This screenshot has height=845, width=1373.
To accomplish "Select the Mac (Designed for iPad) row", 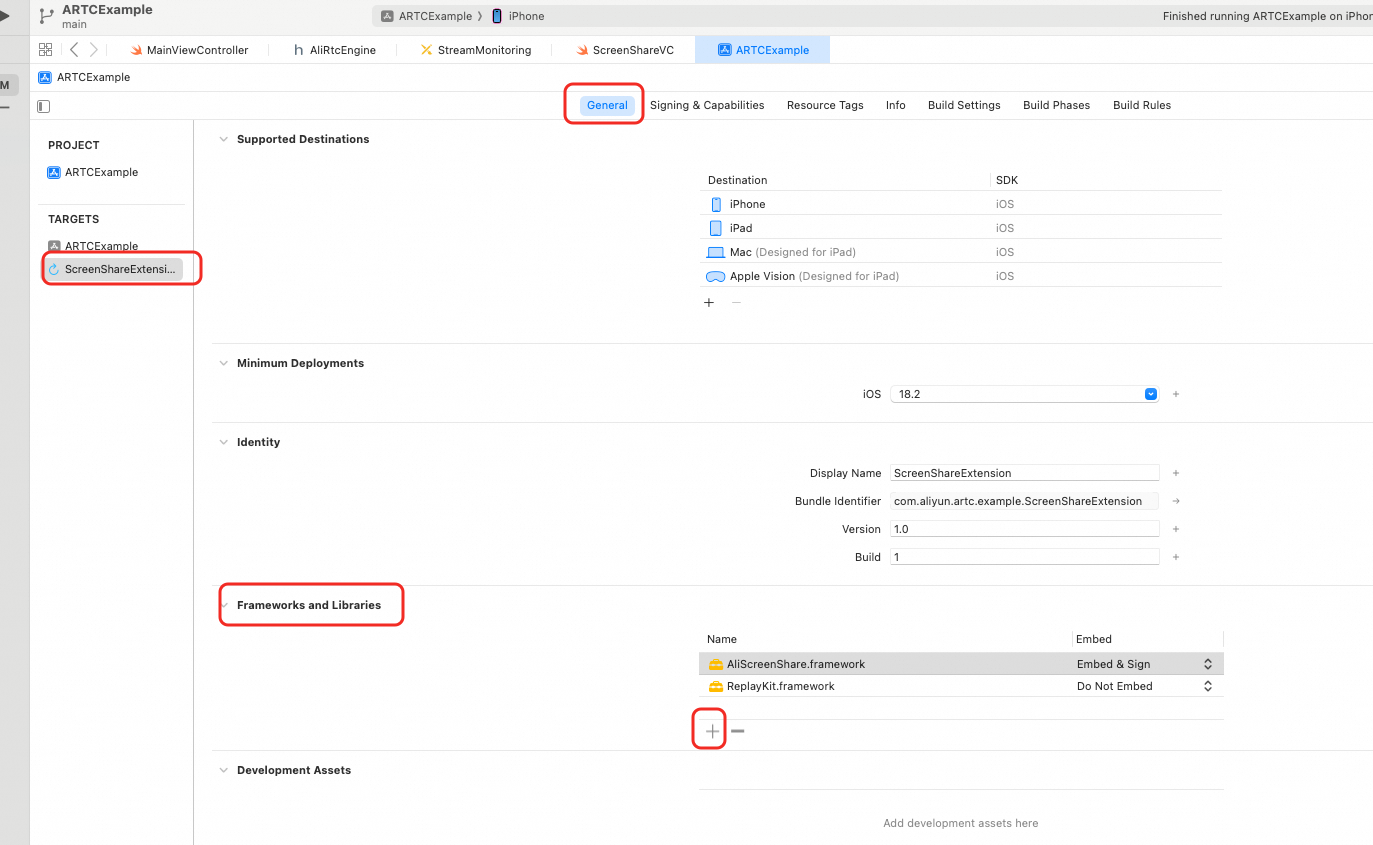I will click(x=960, y=252).
